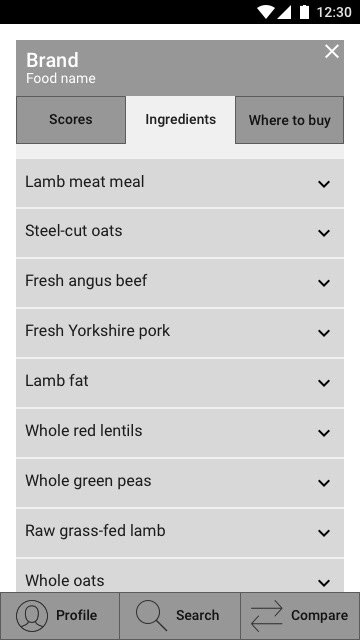Expand the Fresh Yorkshire pork chevron
Image resolution: width=360 pixels, height=640 pixels.
[x=324, y=333]
